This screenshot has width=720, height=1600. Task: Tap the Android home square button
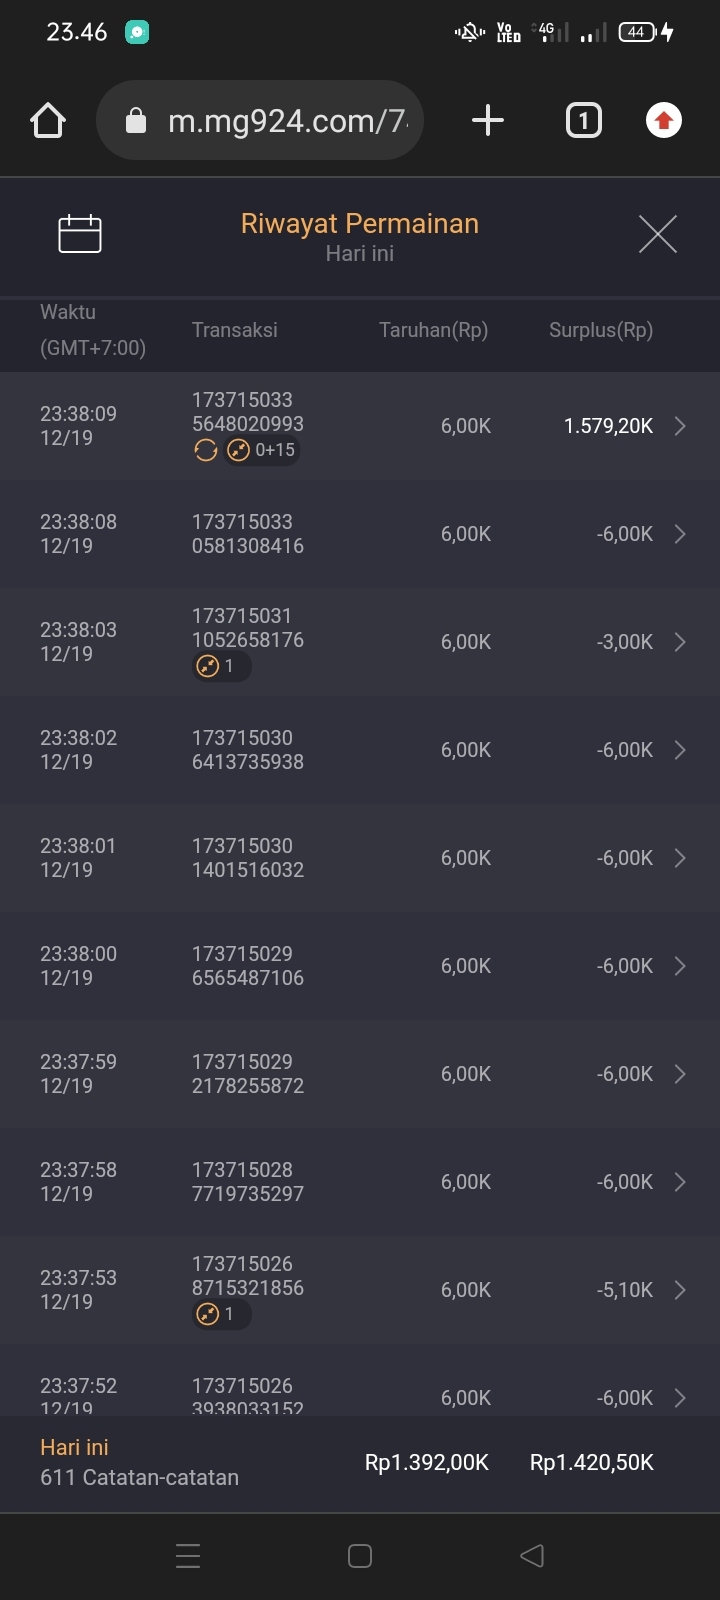[x=360, y=1556]
